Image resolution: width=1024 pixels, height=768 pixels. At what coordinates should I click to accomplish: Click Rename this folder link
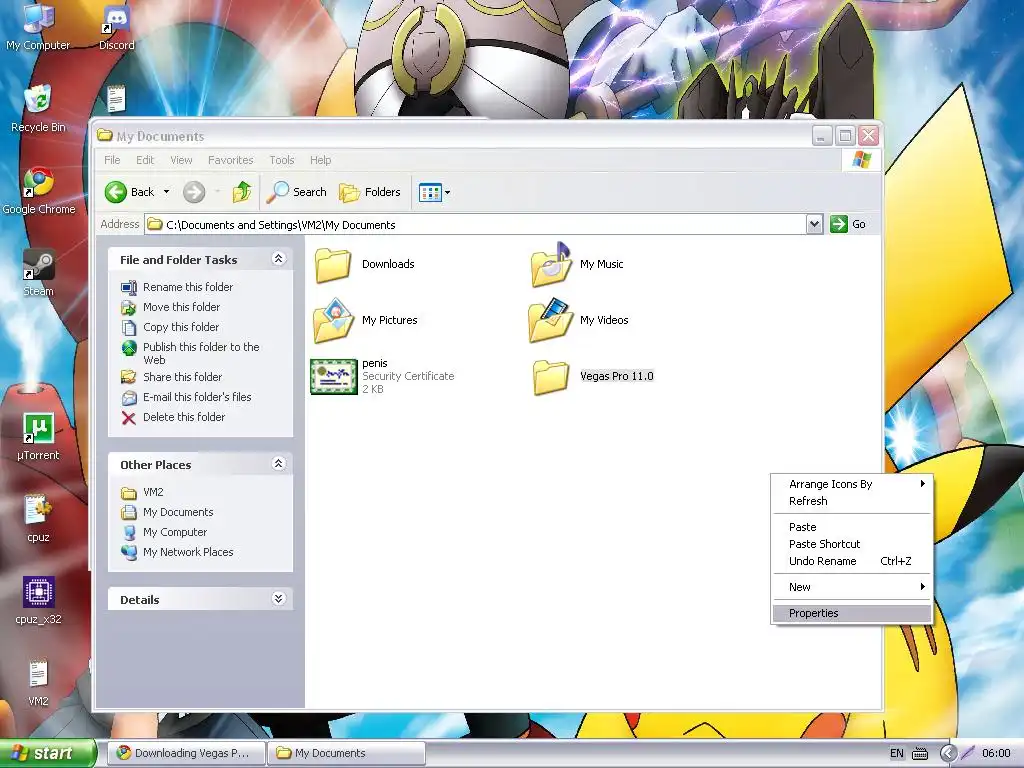188,287
